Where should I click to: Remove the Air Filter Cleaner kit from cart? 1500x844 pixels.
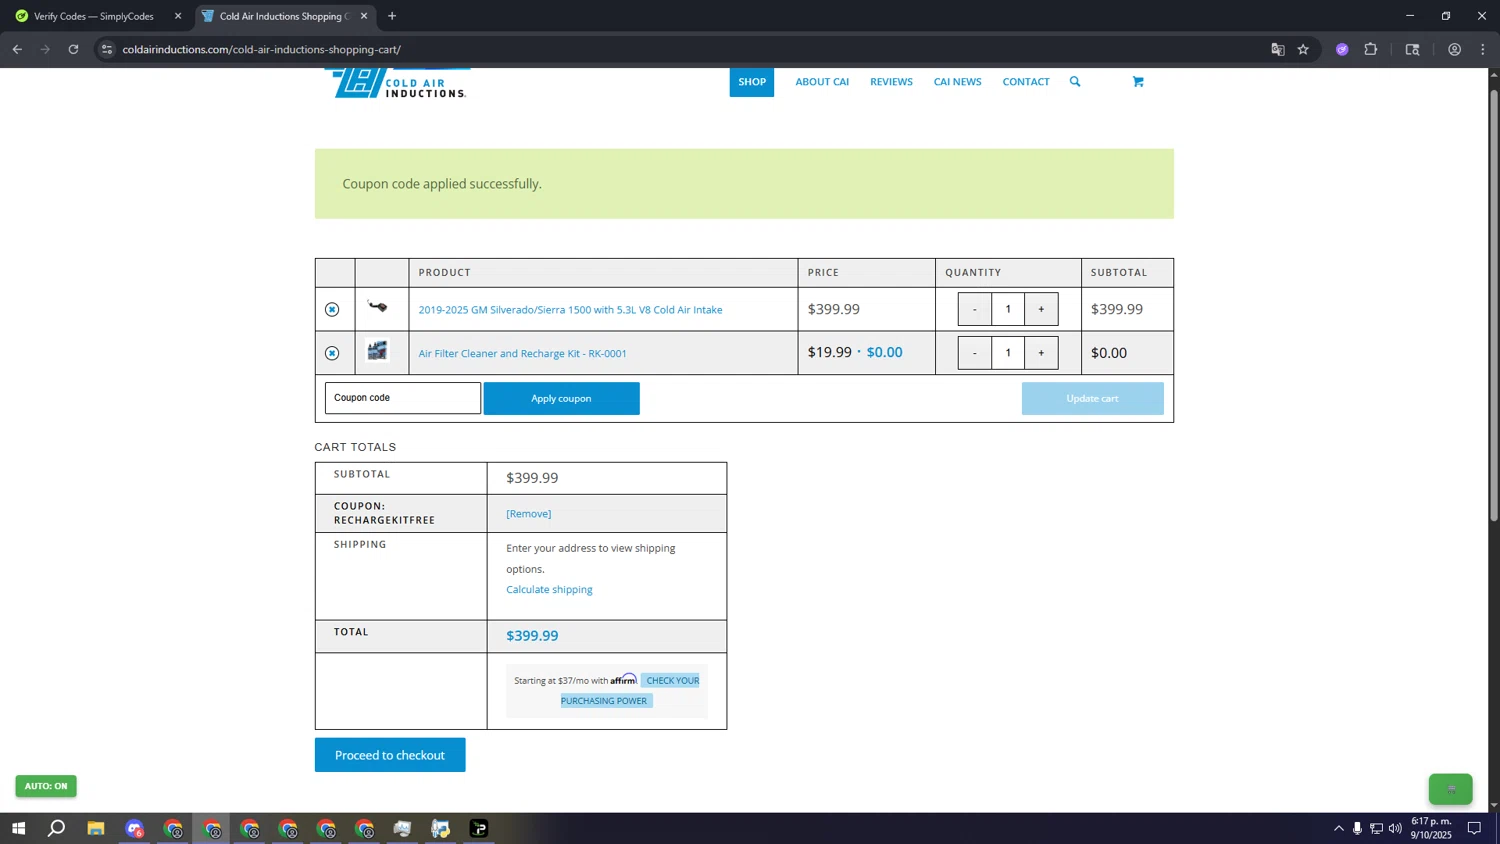332,353
